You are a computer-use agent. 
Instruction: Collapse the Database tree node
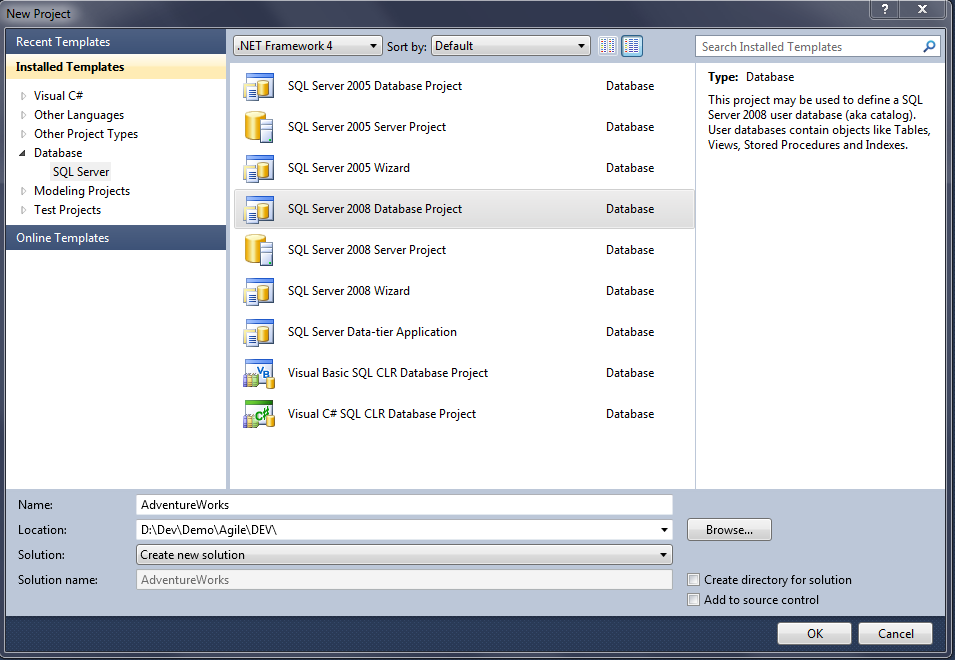click(23, 153)
